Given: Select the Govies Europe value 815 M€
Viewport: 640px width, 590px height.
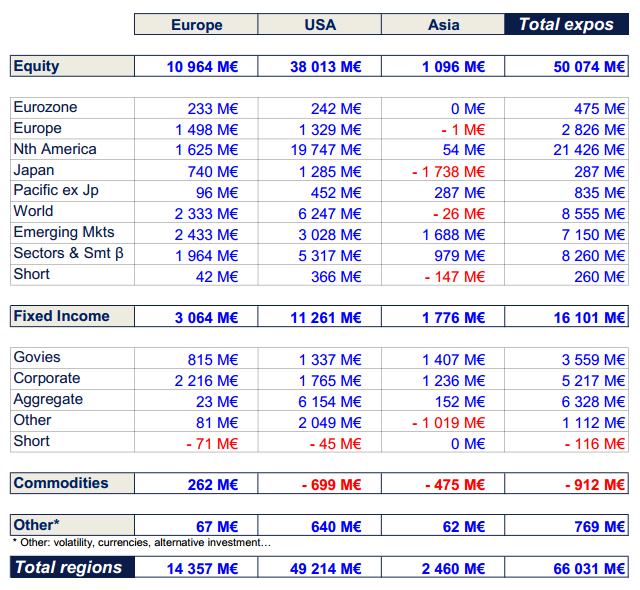Looking at the screenshot, I should (x=212, y=359).
